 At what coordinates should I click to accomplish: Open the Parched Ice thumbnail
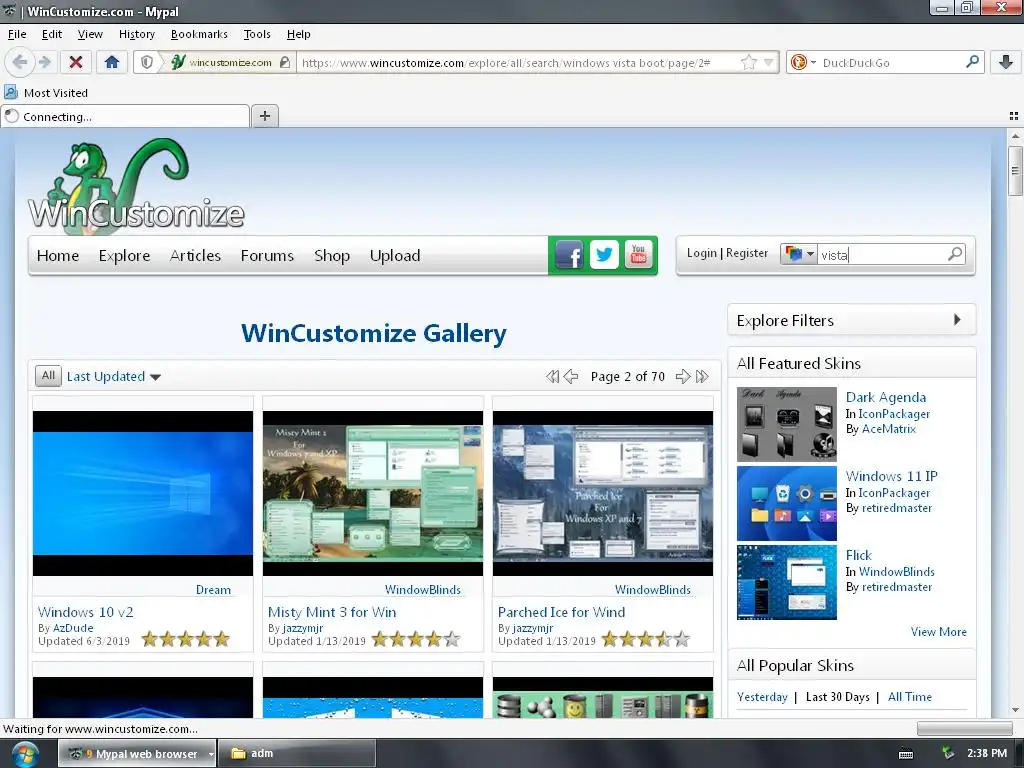pos(603,493)
